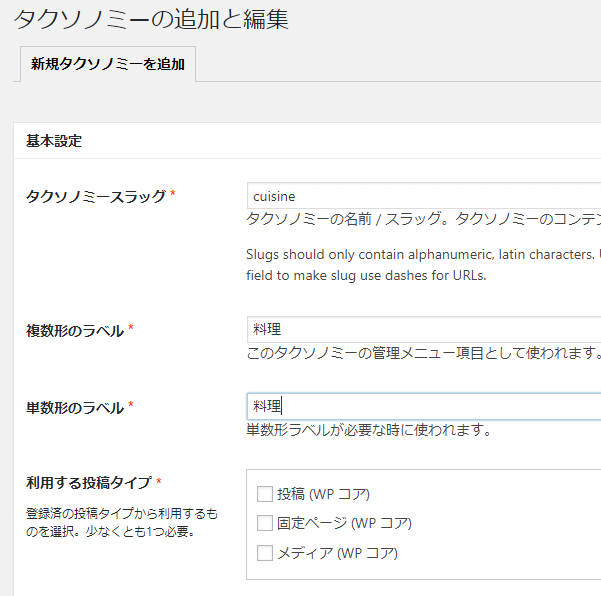The image size is (601, 596).
Task: Click the 複数形のラベル field label
Action: [x=75, y=331]
